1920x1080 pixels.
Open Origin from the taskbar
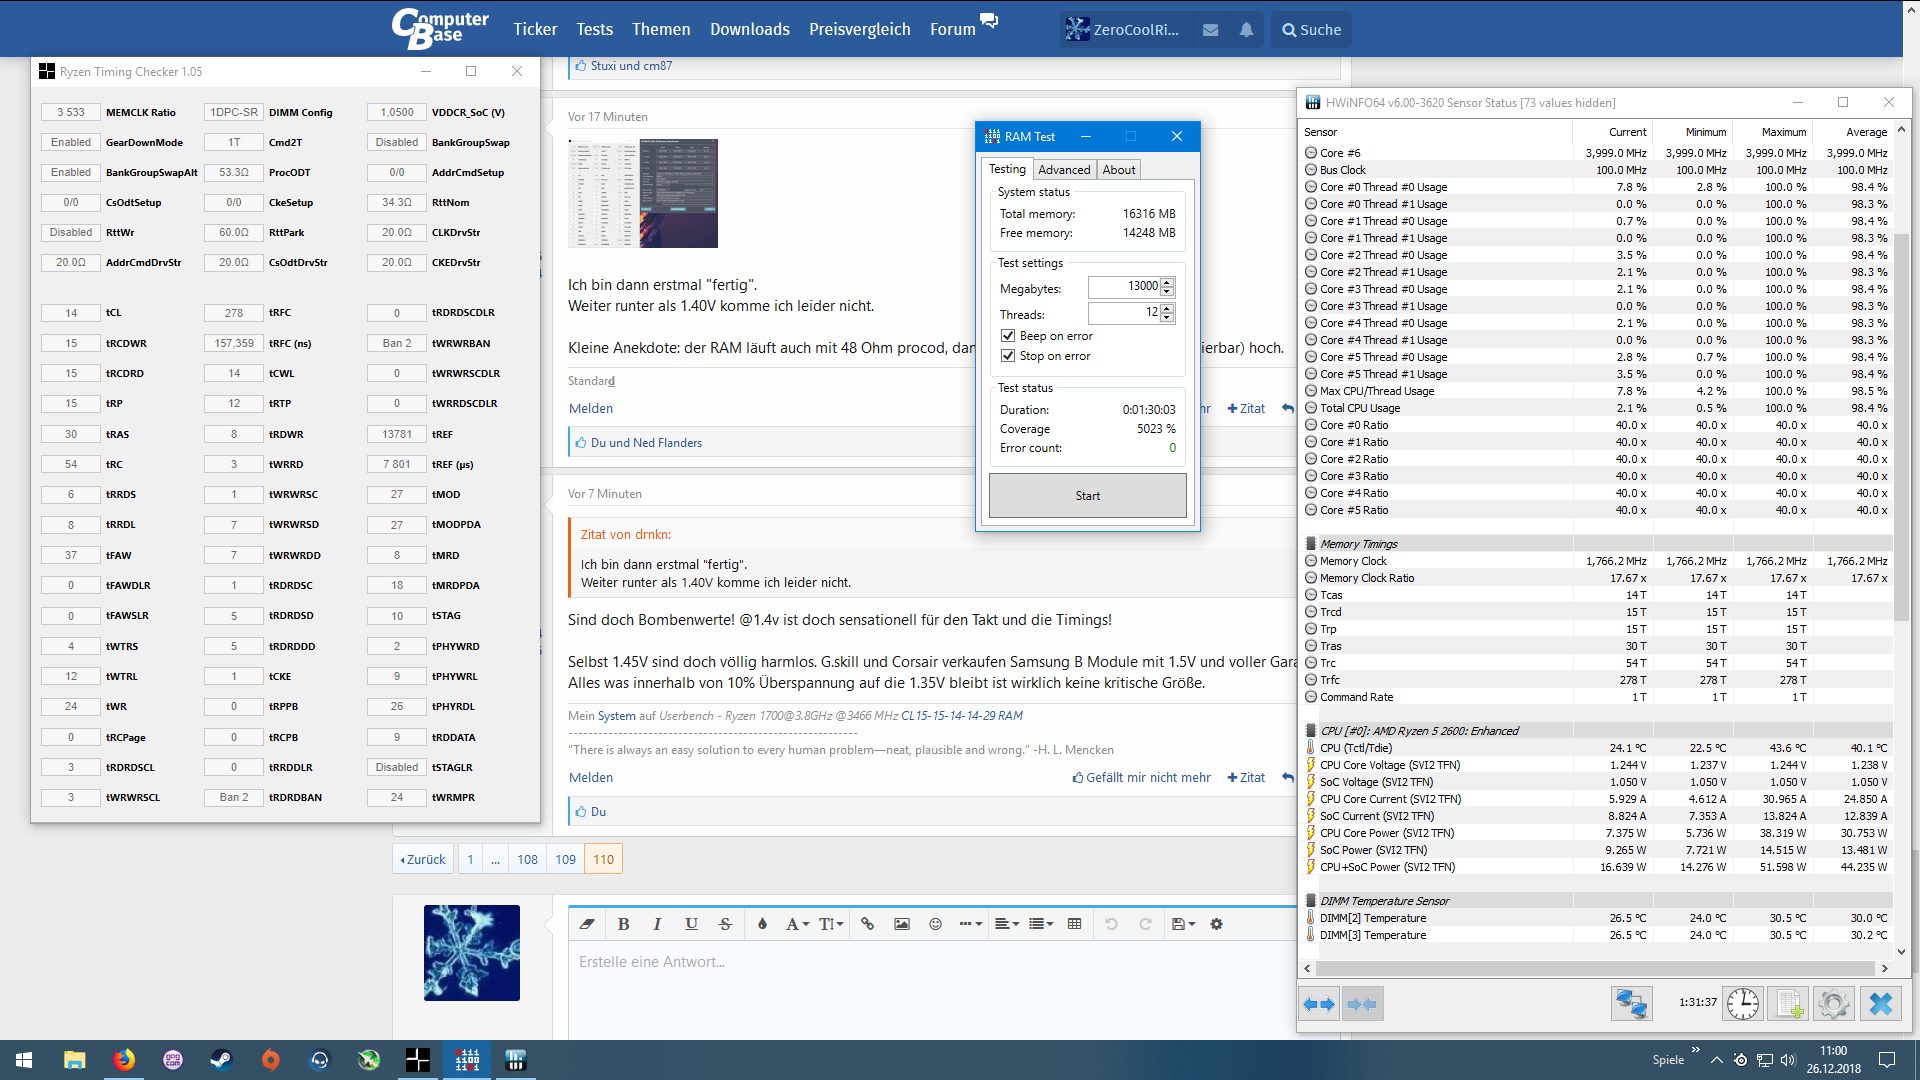tap(270, 1060)
